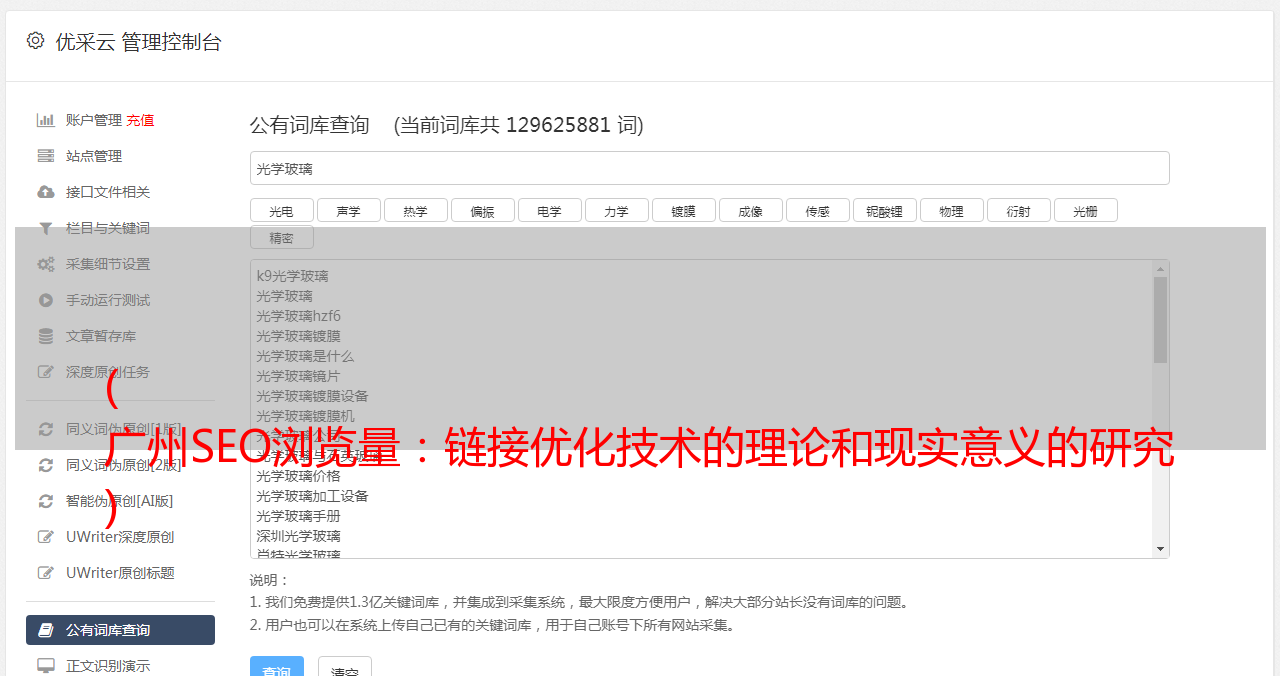This screenshot has height=676, width=1280.
Task: Click the refresh icon for 智能伪原创[AI版]
Action: [x=46, y=501]
